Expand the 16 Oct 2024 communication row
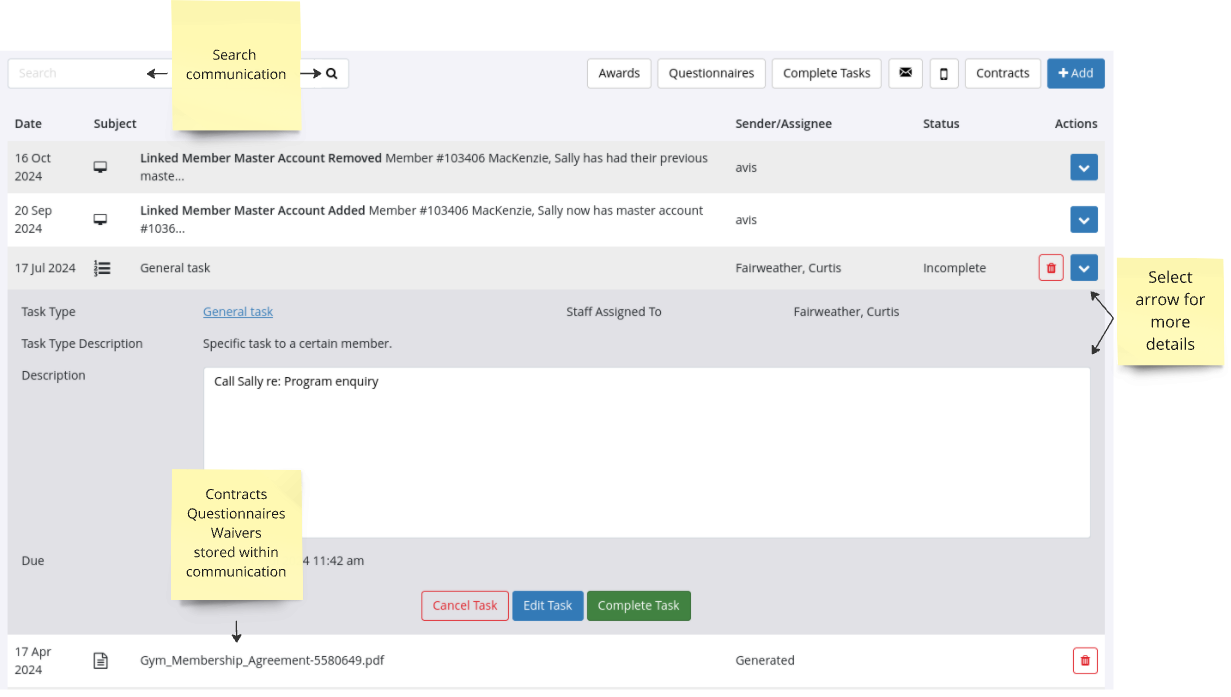Screen dimensions: 1231x697 [x=1083, y=167]
